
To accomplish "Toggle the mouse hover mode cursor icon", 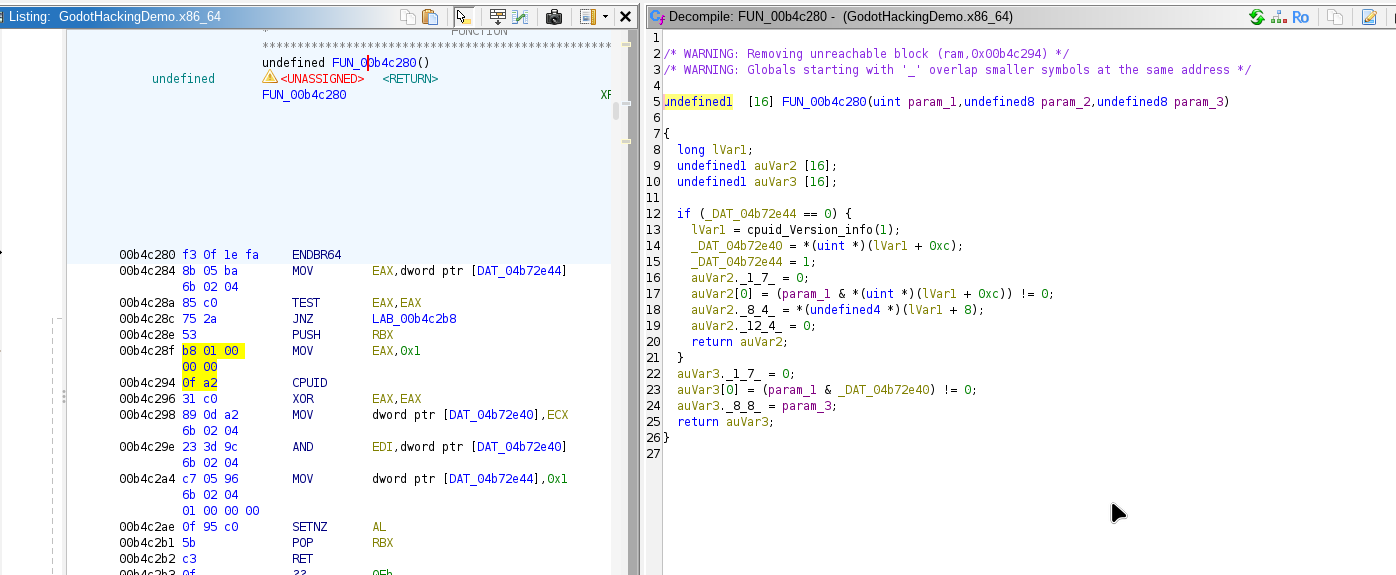I will tap(464, 17).
